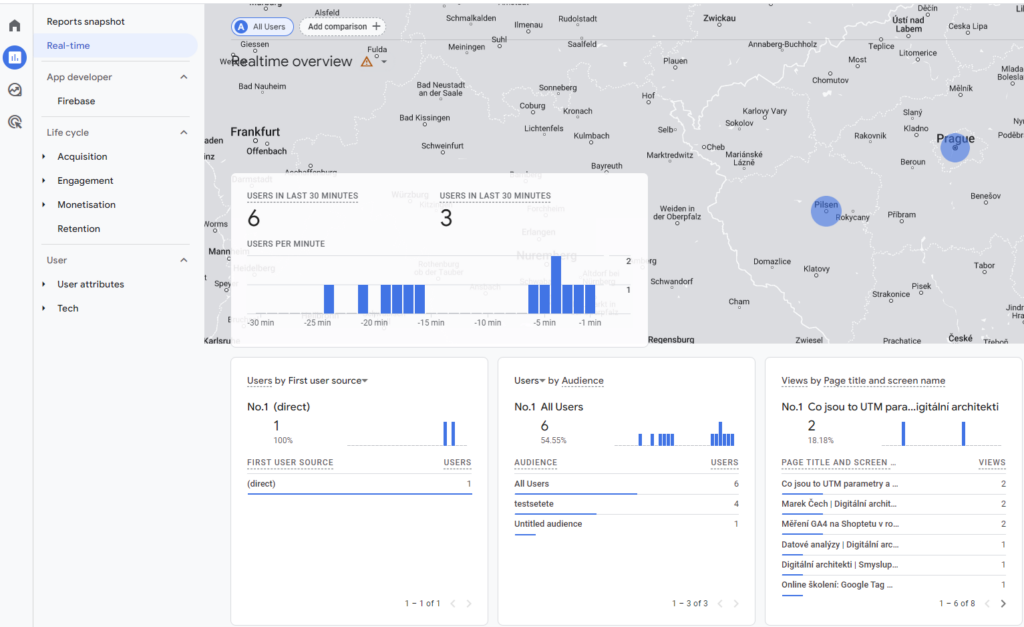This screenshot has height=627, width=1024.
Task: Open the Explore icon in left rail
Action: pos(14,89)
